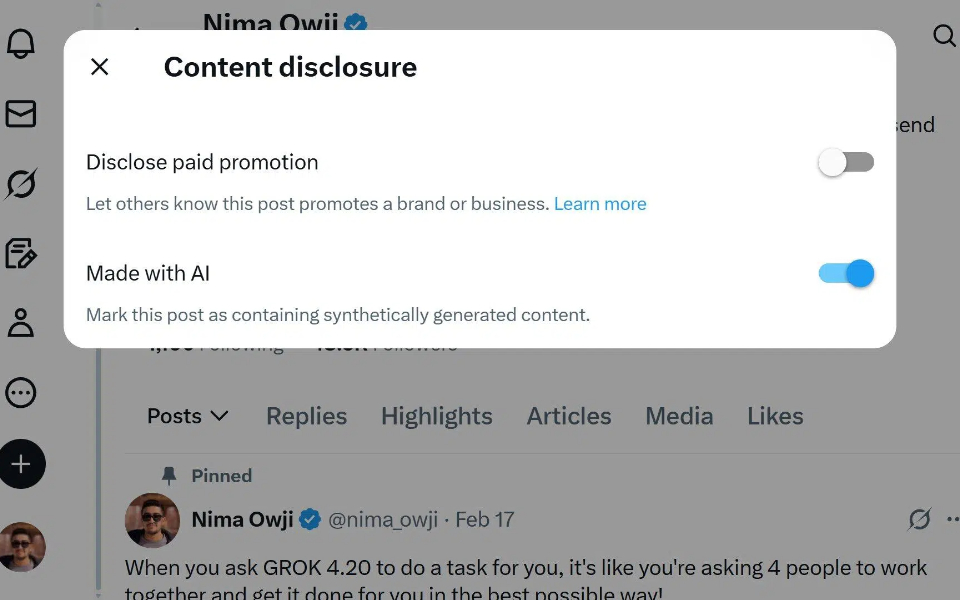The height and width of the screenshot is (600, 960).
Task: Click the search magnifier icon
Action: tap(944, 37)
